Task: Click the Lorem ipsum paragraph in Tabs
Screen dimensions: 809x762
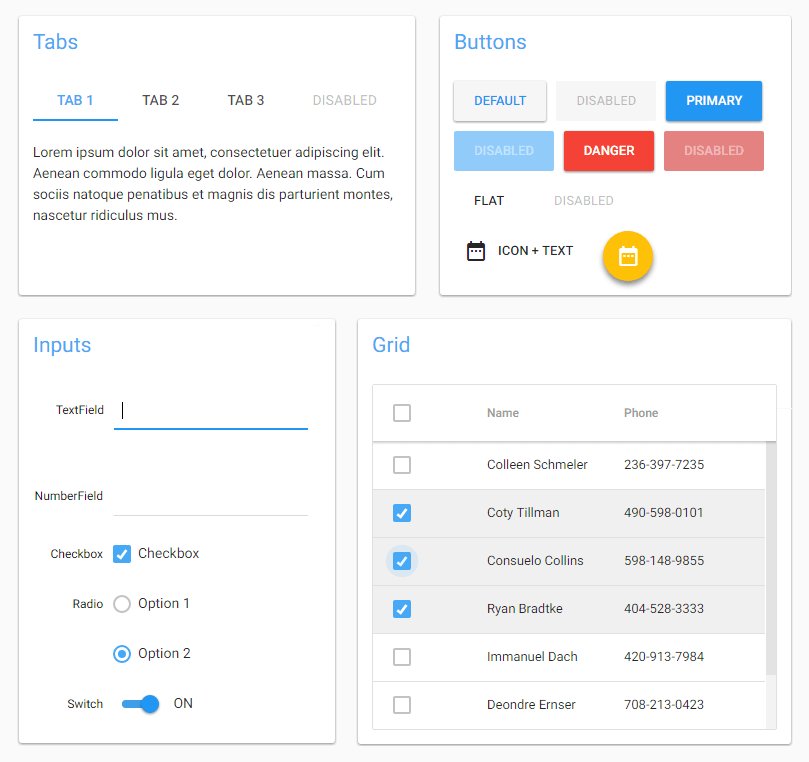Action: pyautogui.click(x=213, y=184)
